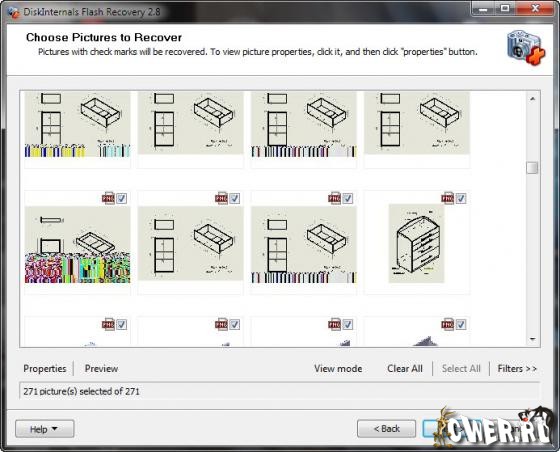Screen dimensions: 560x452
Task: Click PNG icon above chest-of-drawers picture
Action: [448, 198]
